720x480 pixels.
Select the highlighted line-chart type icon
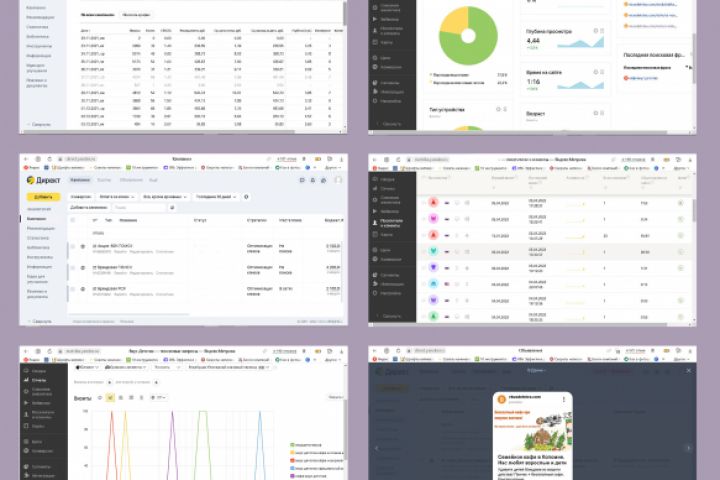pos(110,397)
